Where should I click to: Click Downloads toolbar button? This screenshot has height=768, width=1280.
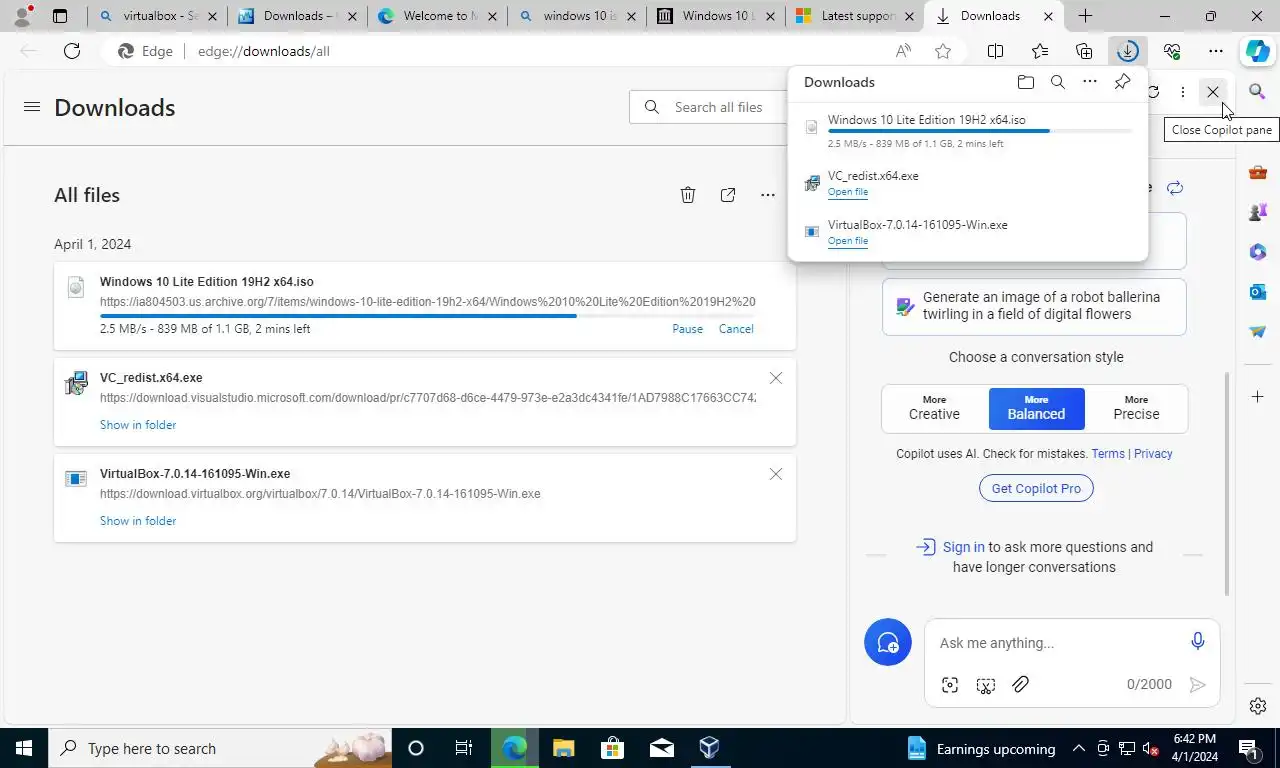pos(1127,51)
